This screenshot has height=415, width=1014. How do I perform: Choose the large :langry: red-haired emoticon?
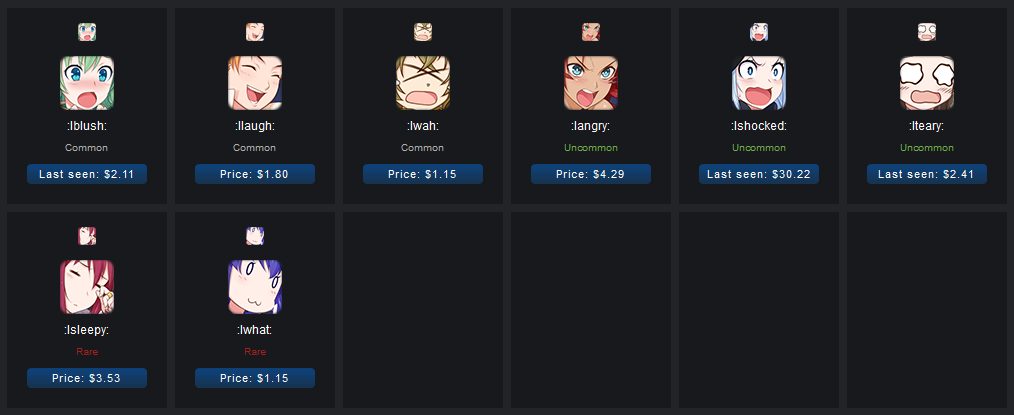[591, 83]
